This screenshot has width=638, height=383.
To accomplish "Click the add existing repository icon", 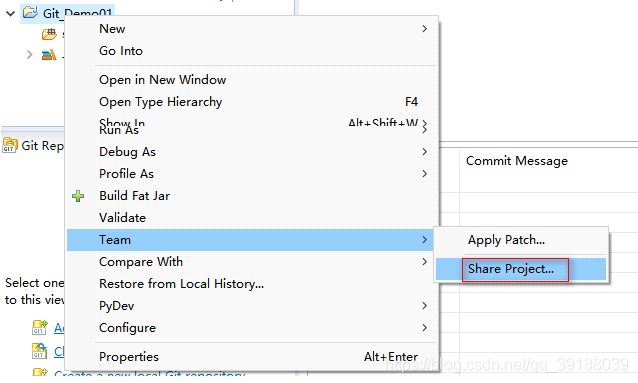I will click(39, 327).
